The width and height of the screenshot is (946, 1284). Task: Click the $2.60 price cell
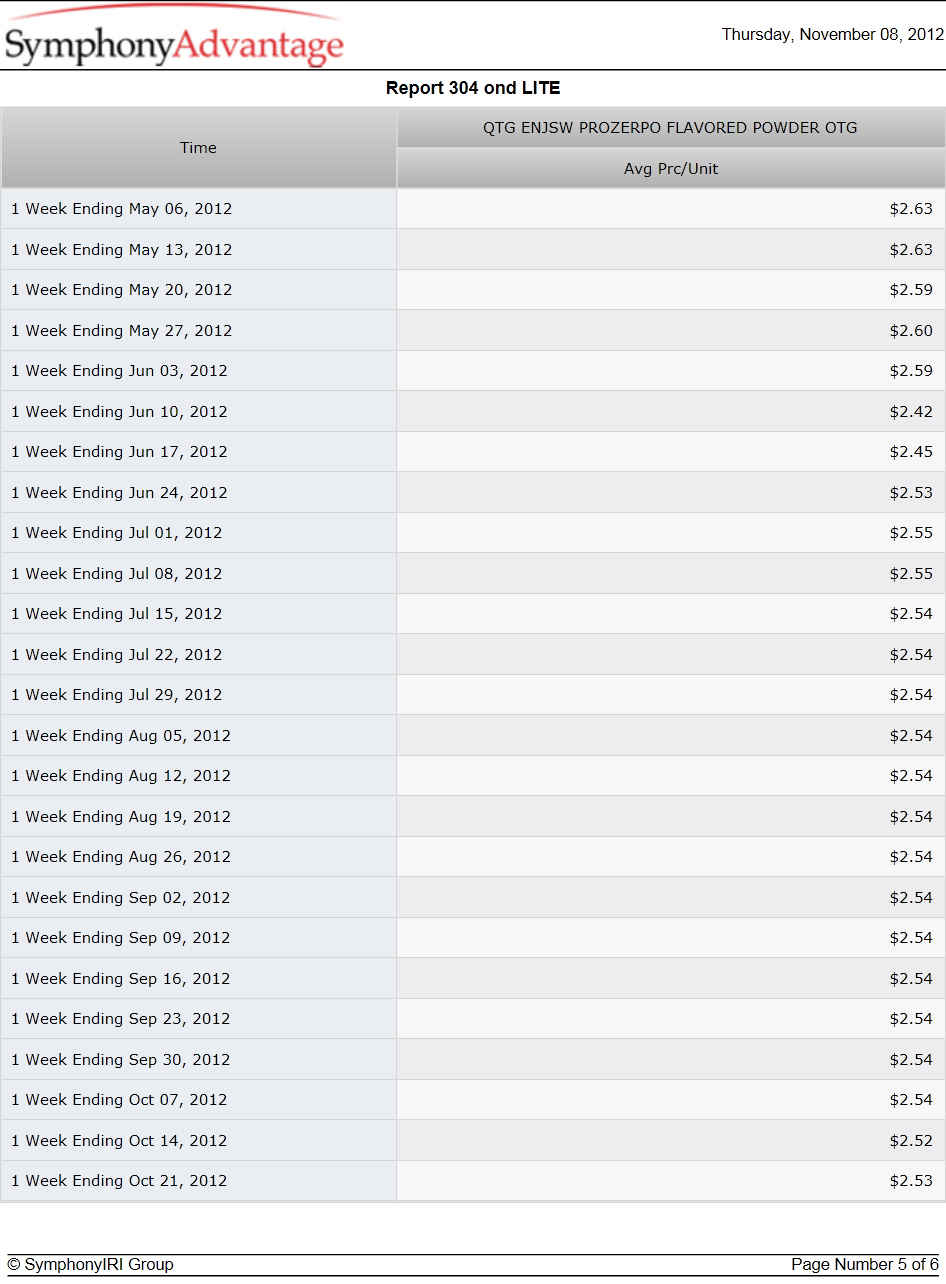pos(671,331)
